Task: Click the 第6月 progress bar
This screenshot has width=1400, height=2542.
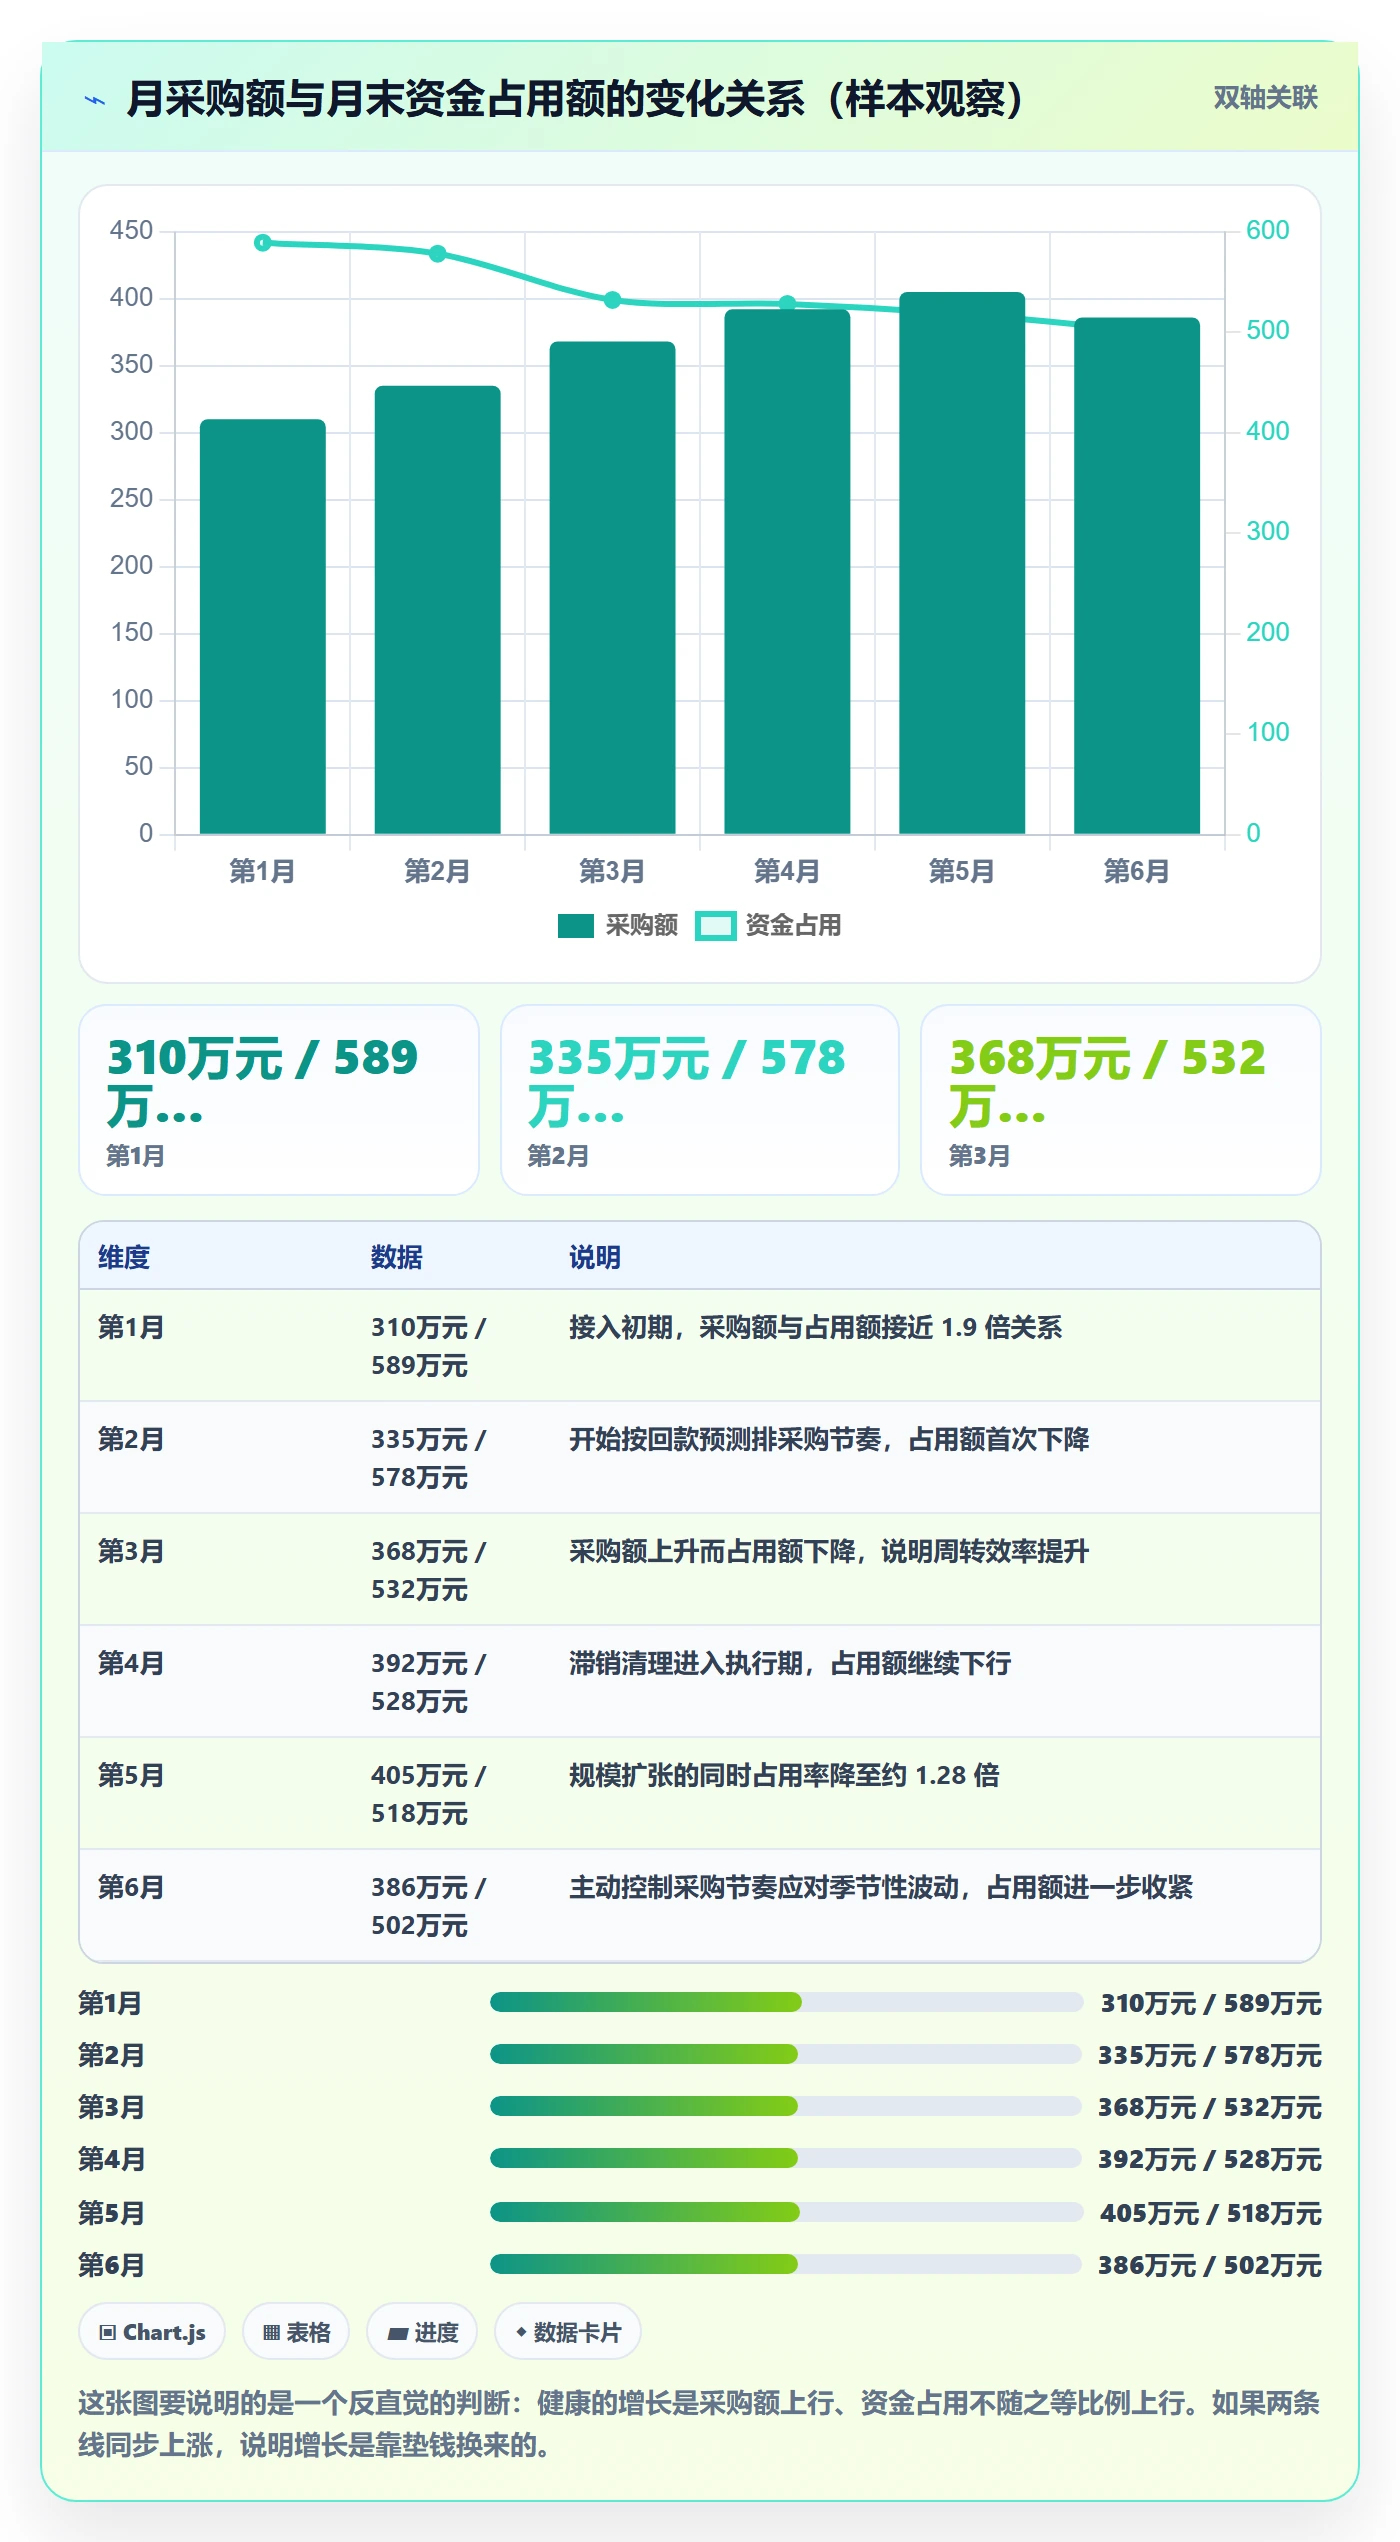Action: [785, 2264]
